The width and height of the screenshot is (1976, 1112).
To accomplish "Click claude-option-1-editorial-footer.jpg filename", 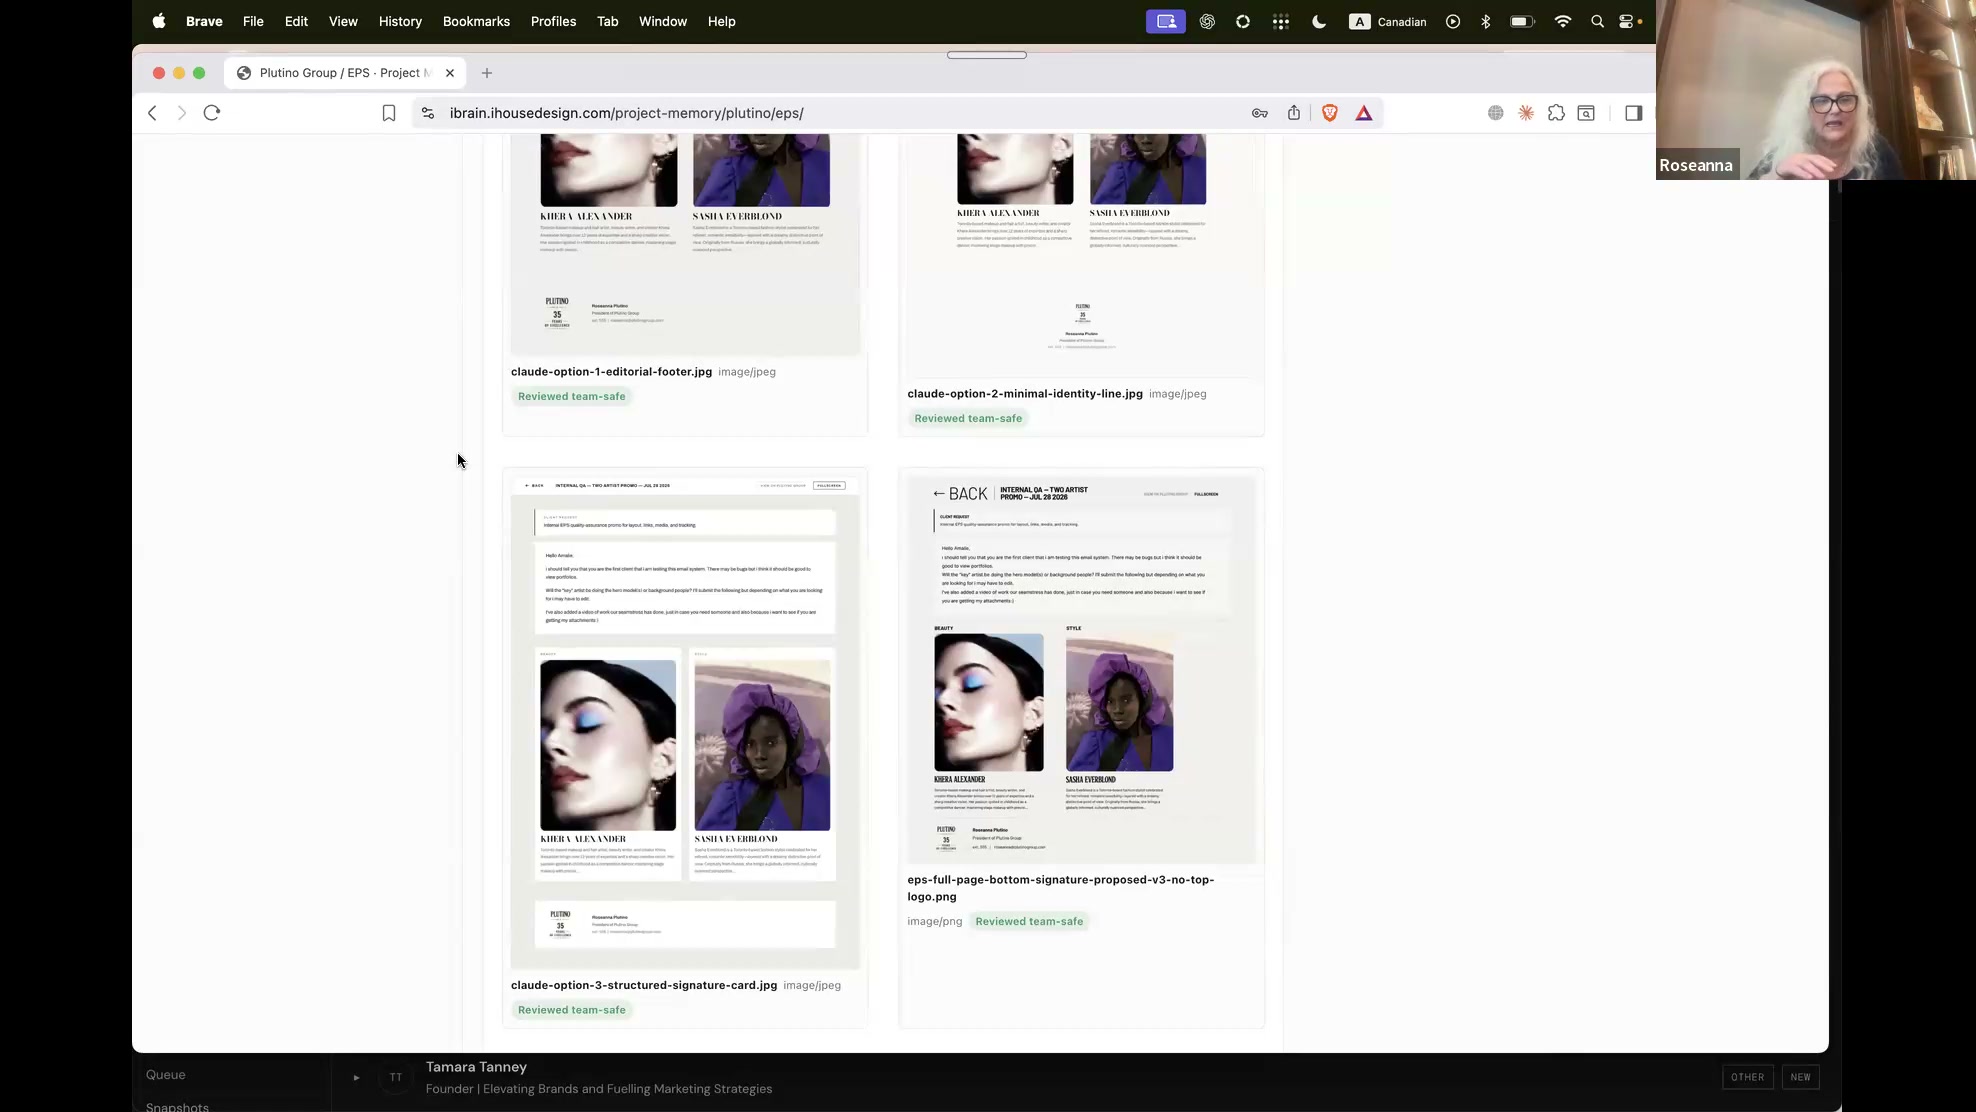I will (611, 372).
